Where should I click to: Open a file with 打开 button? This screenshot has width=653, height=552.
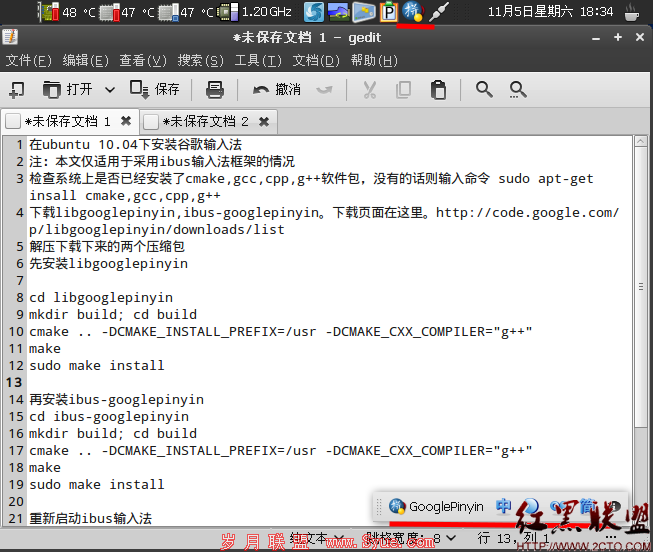coord(67,89)
